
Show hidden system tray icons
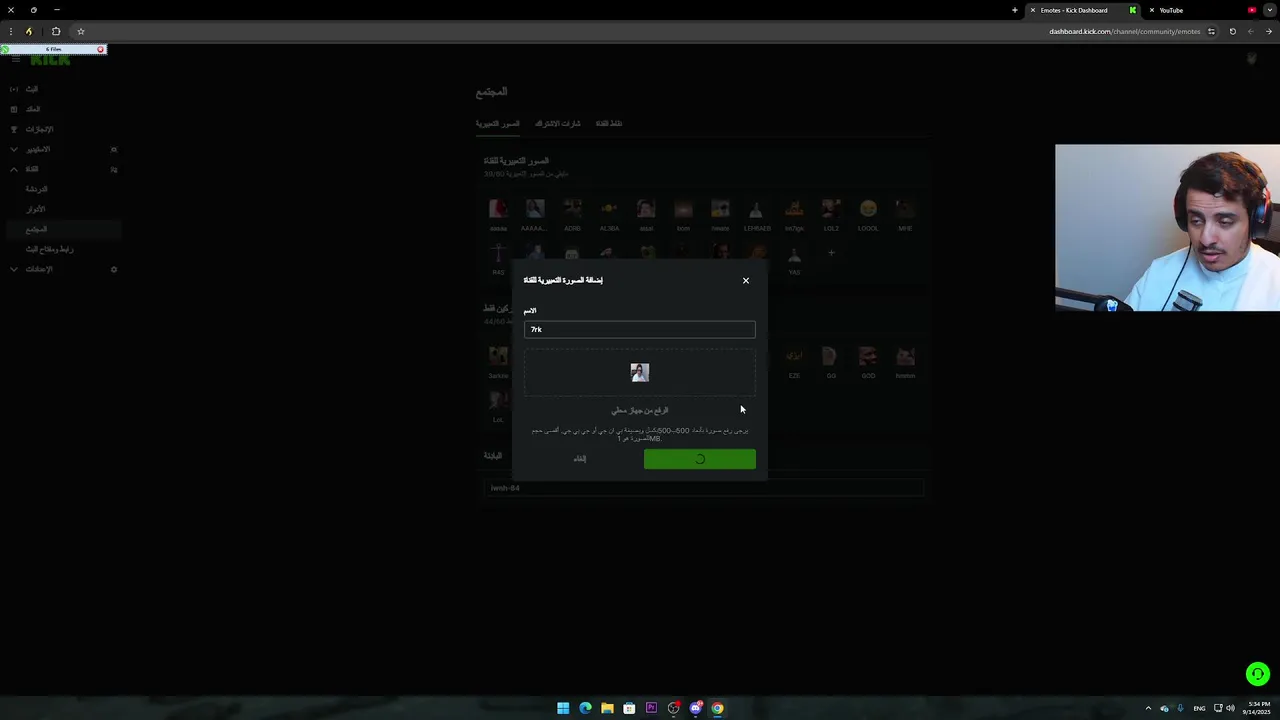pyautogui.click(x=1148, y=708)
